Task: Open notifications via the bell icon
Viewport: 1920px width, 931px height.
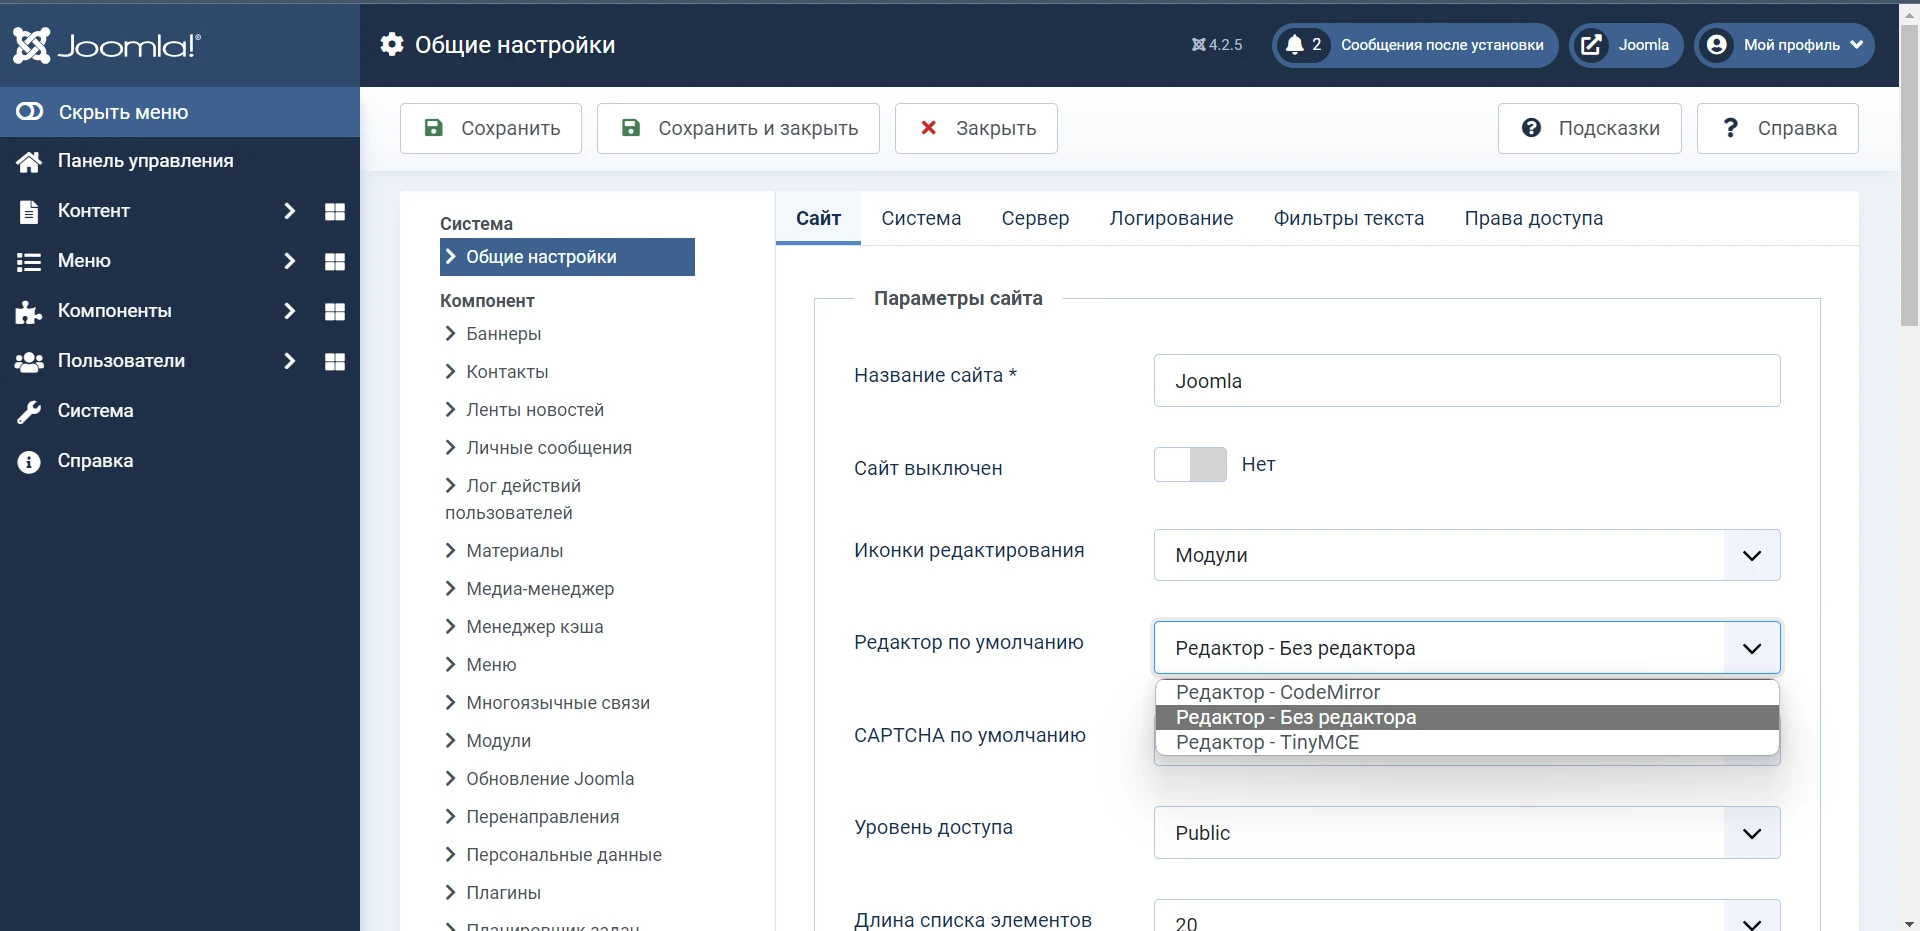Action: pyautogui.click(x=1297, y=45)
